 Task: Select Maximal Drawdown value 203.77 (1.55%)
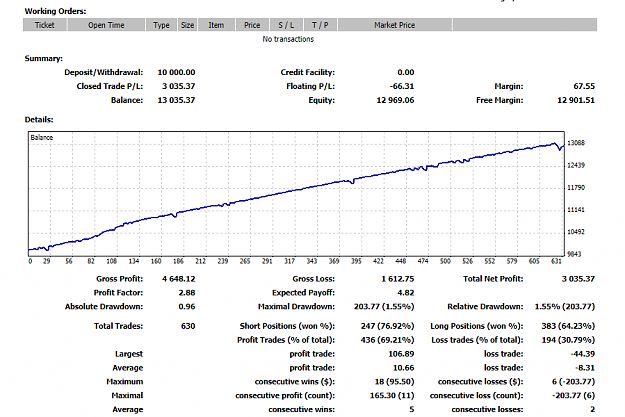point(384,307)
